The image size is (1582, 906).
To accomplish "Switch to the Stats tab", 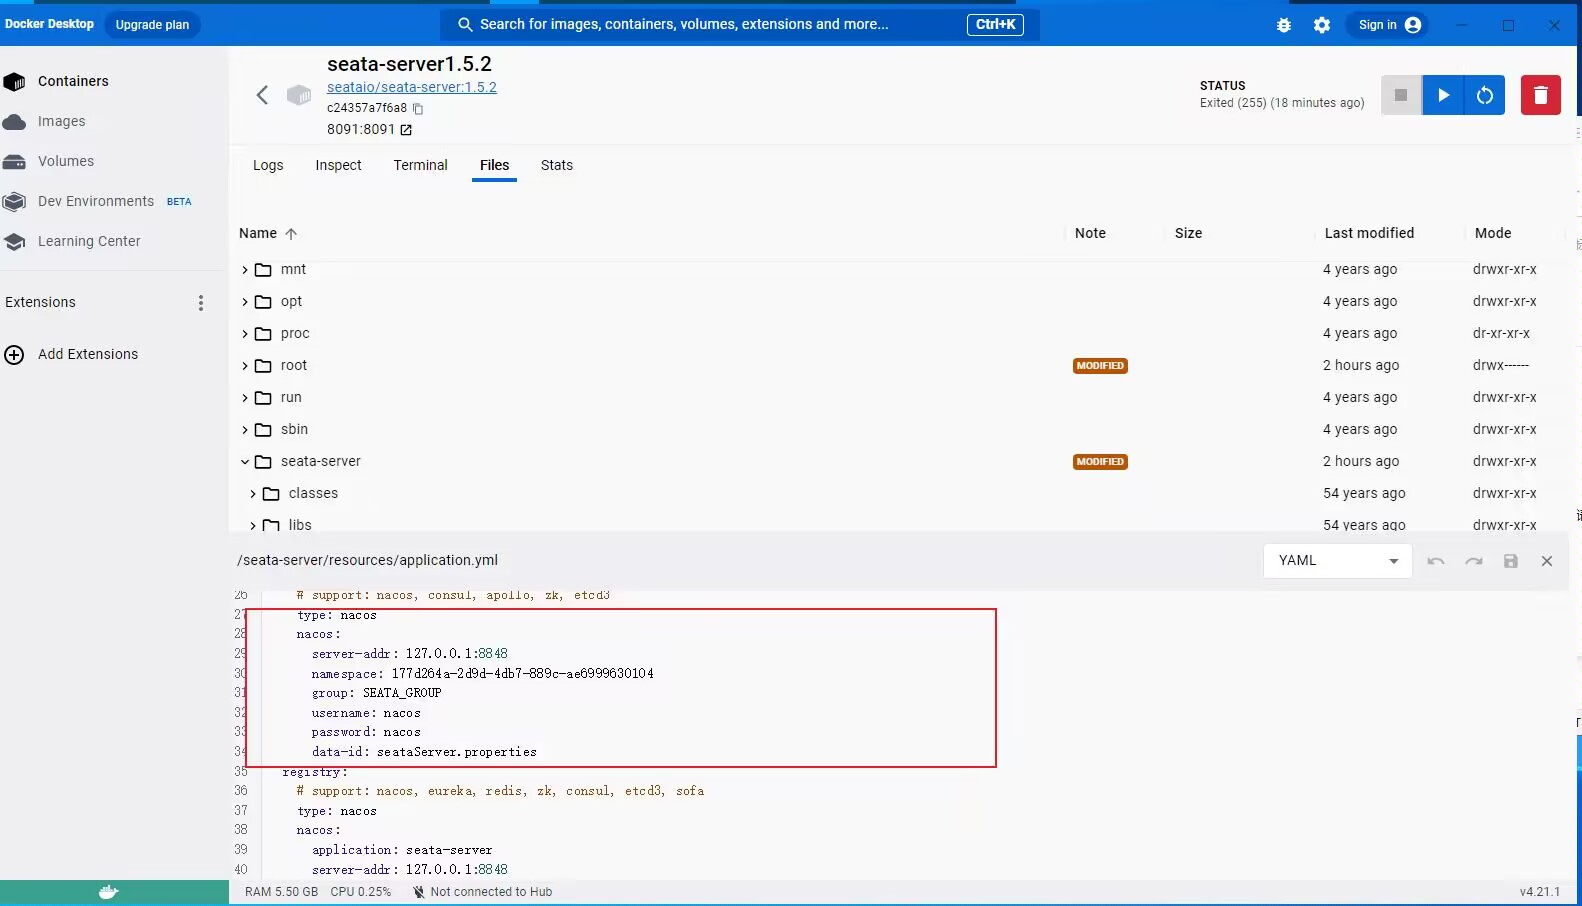I will [557, 165].
